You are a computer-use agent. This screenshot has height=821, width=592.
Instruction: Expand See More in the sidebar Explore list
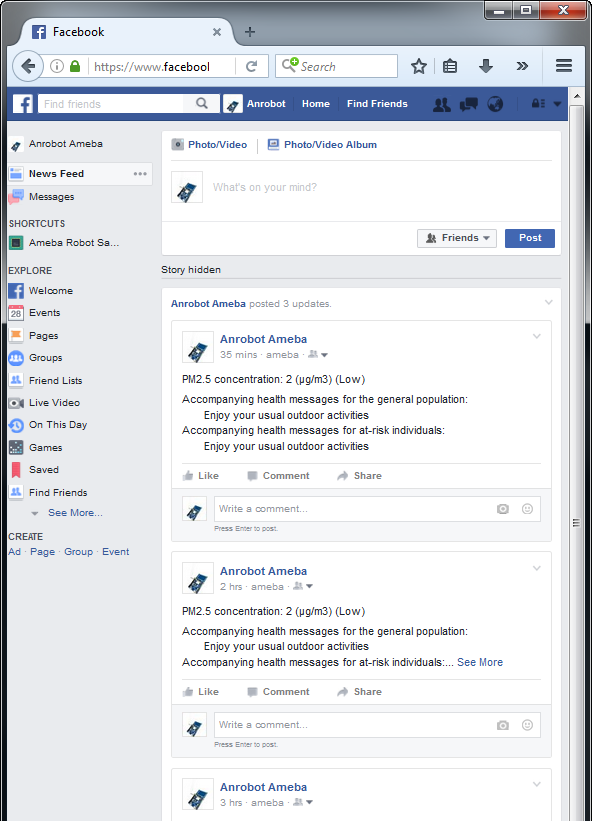tap(75, 513)
